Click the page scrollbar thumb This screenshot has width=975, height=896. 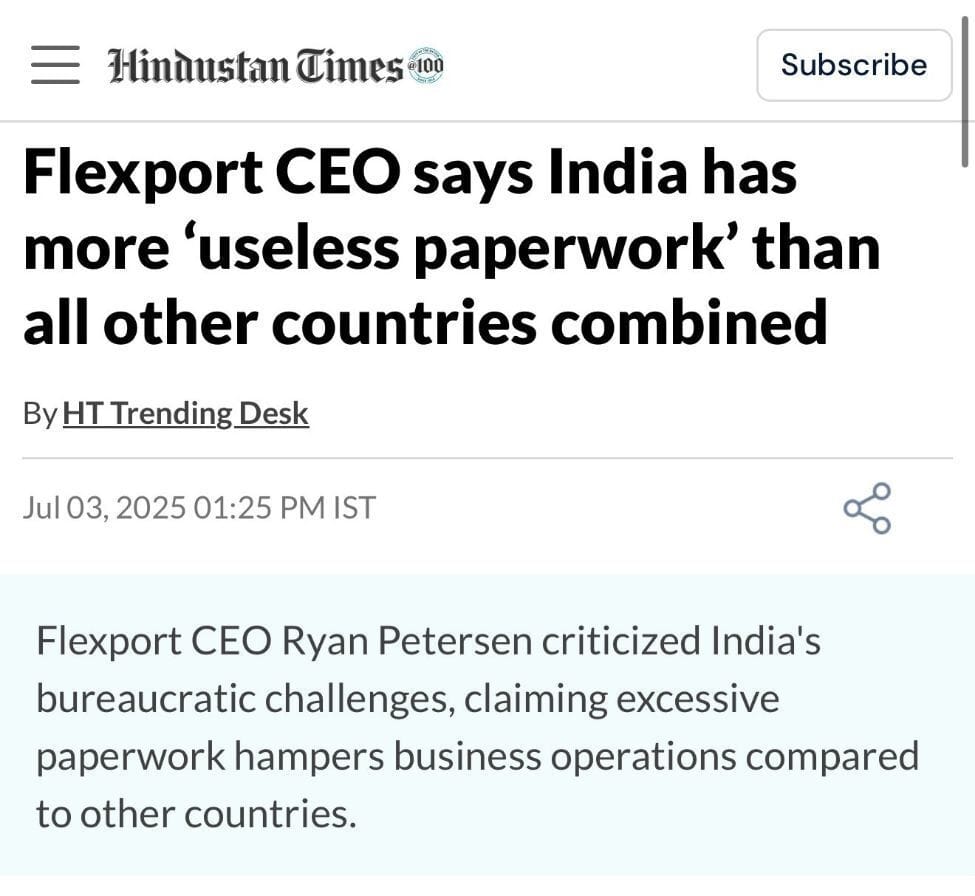[964, 90]
